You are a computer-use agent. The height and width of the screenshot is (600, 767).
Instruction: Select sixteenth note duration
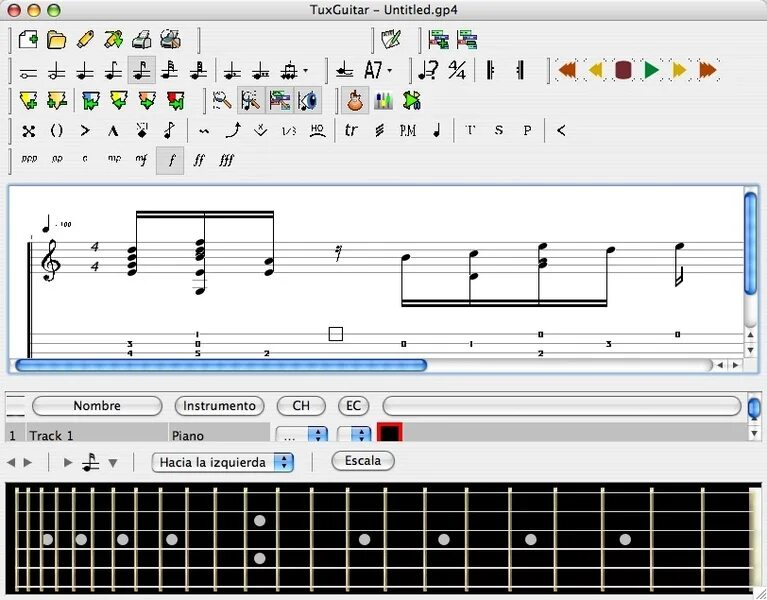pos(142,71)
